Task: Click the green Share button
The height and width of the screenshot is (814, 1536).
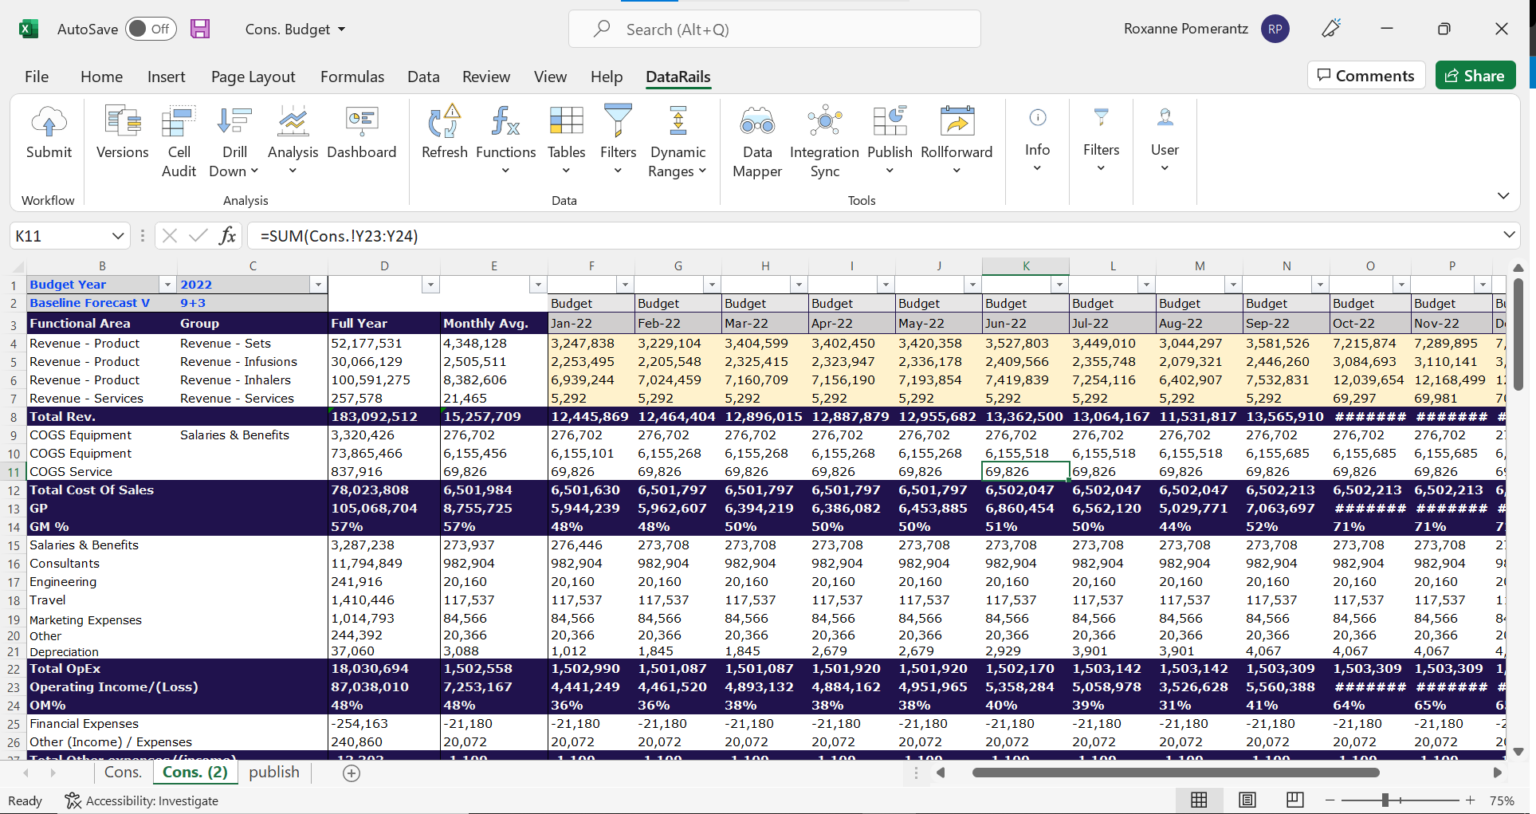Action: (1475, 75)
